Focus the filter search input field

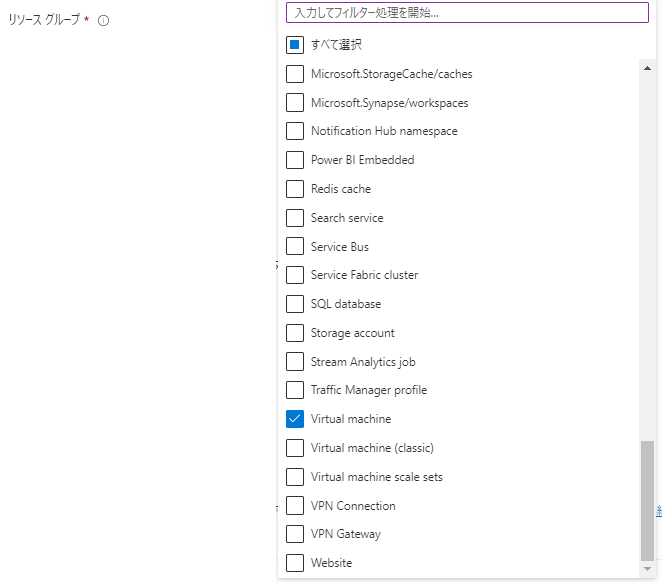467,13
